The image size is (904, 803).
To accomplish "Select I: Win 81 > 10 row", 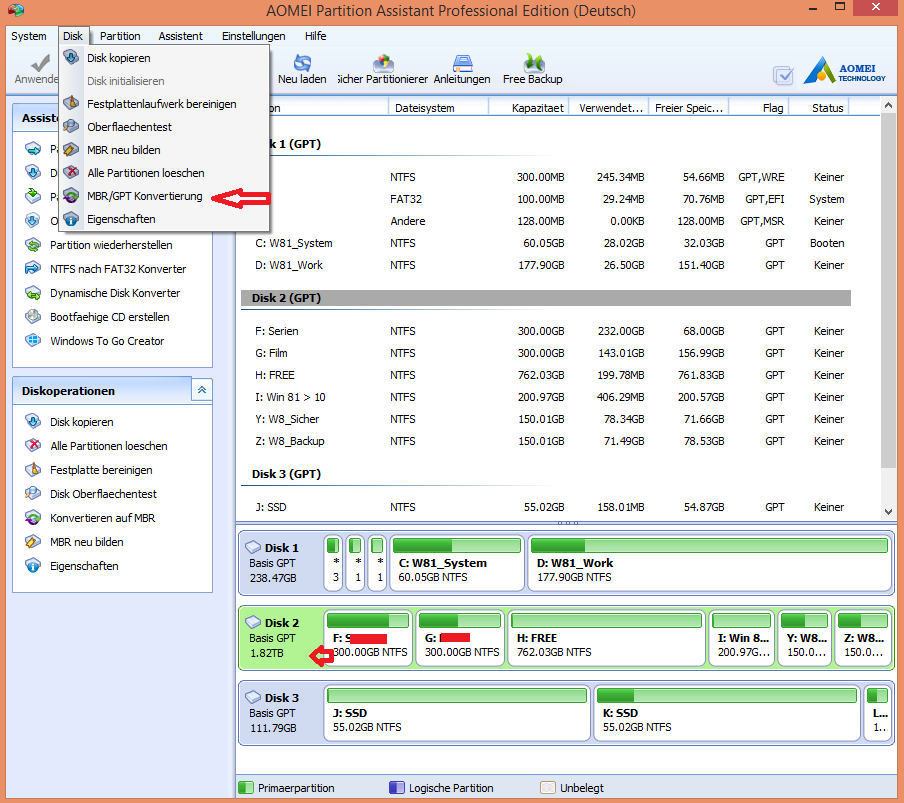I will click(x=545, y=397).
